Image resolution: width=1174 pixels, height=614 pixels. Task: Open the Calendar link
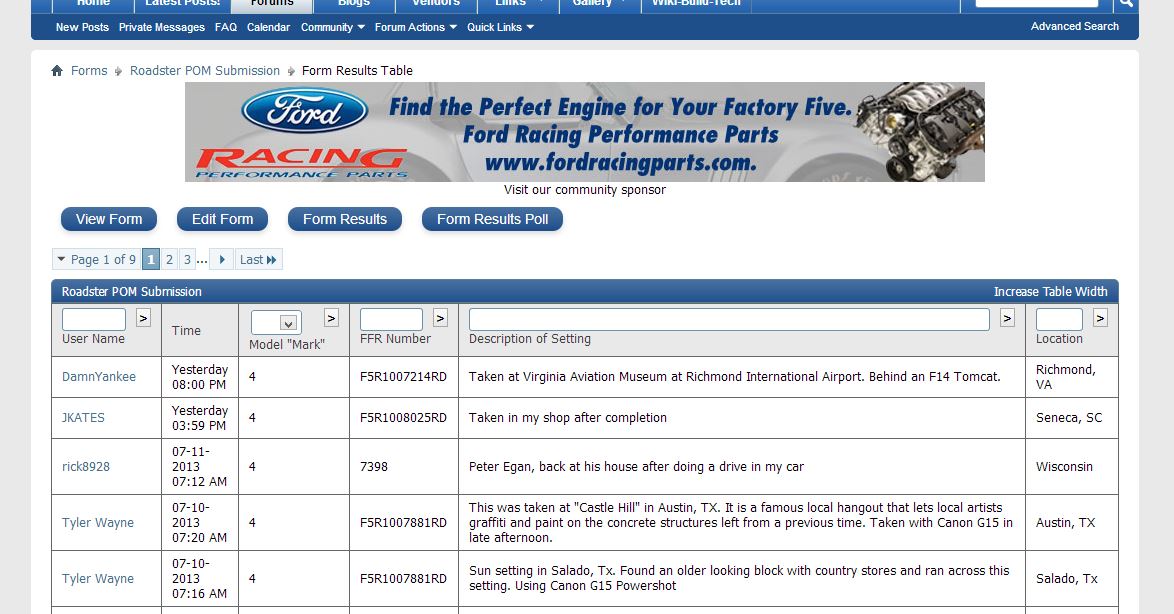coord(268,27)
